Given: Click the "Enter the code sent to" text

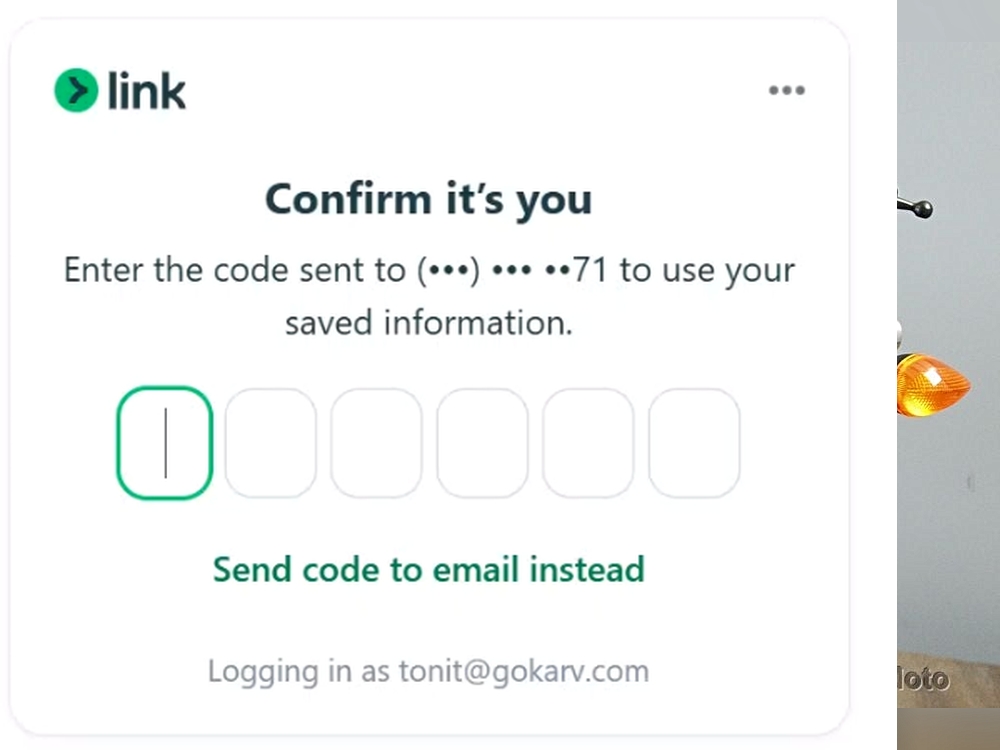Looking at the screenshot, I should 235,270.
